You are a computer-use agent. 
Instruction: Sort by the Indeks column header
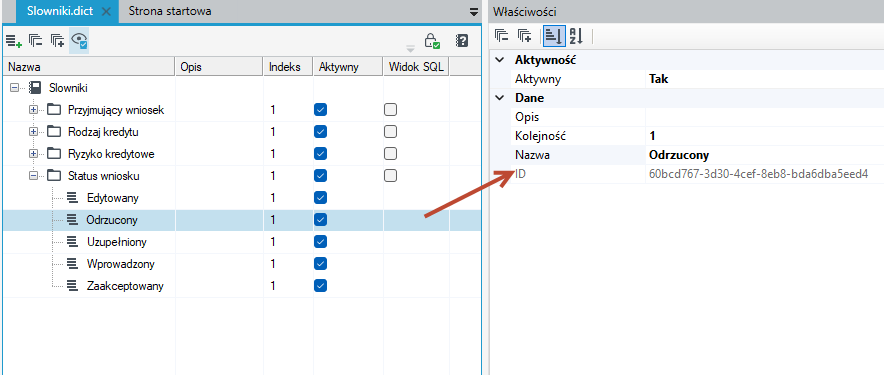pyautogui.click(x=289, y=67)
